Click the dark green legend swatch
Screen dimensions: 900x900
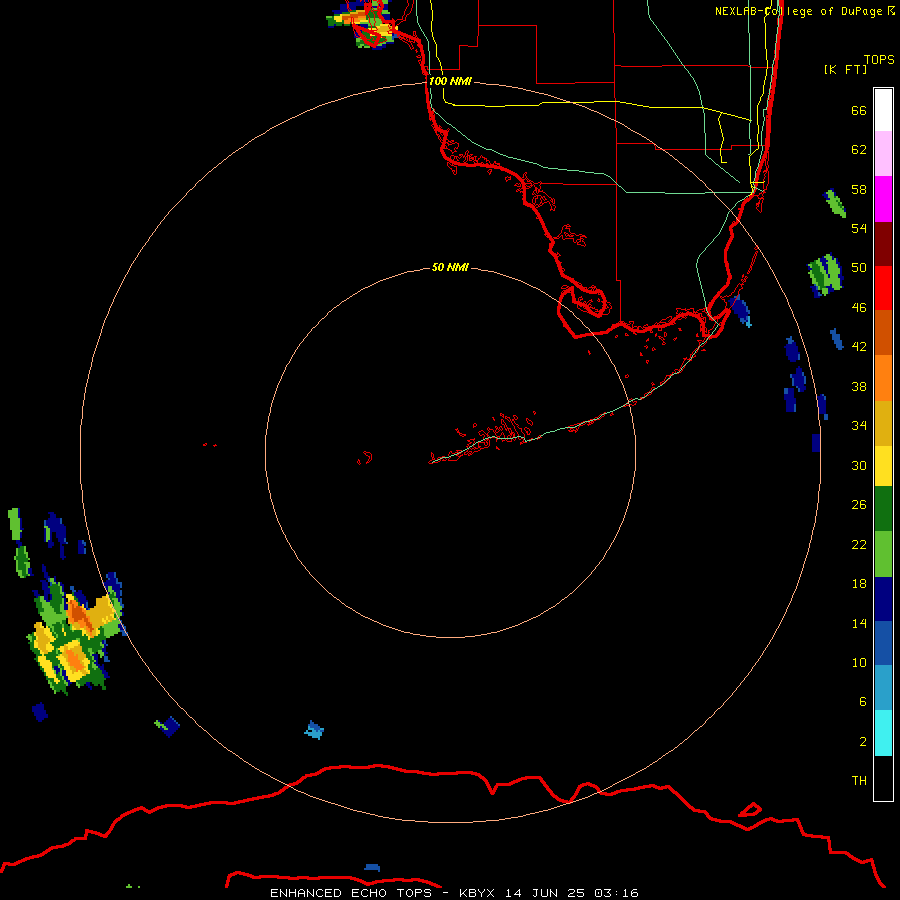(x=883, y=509)
